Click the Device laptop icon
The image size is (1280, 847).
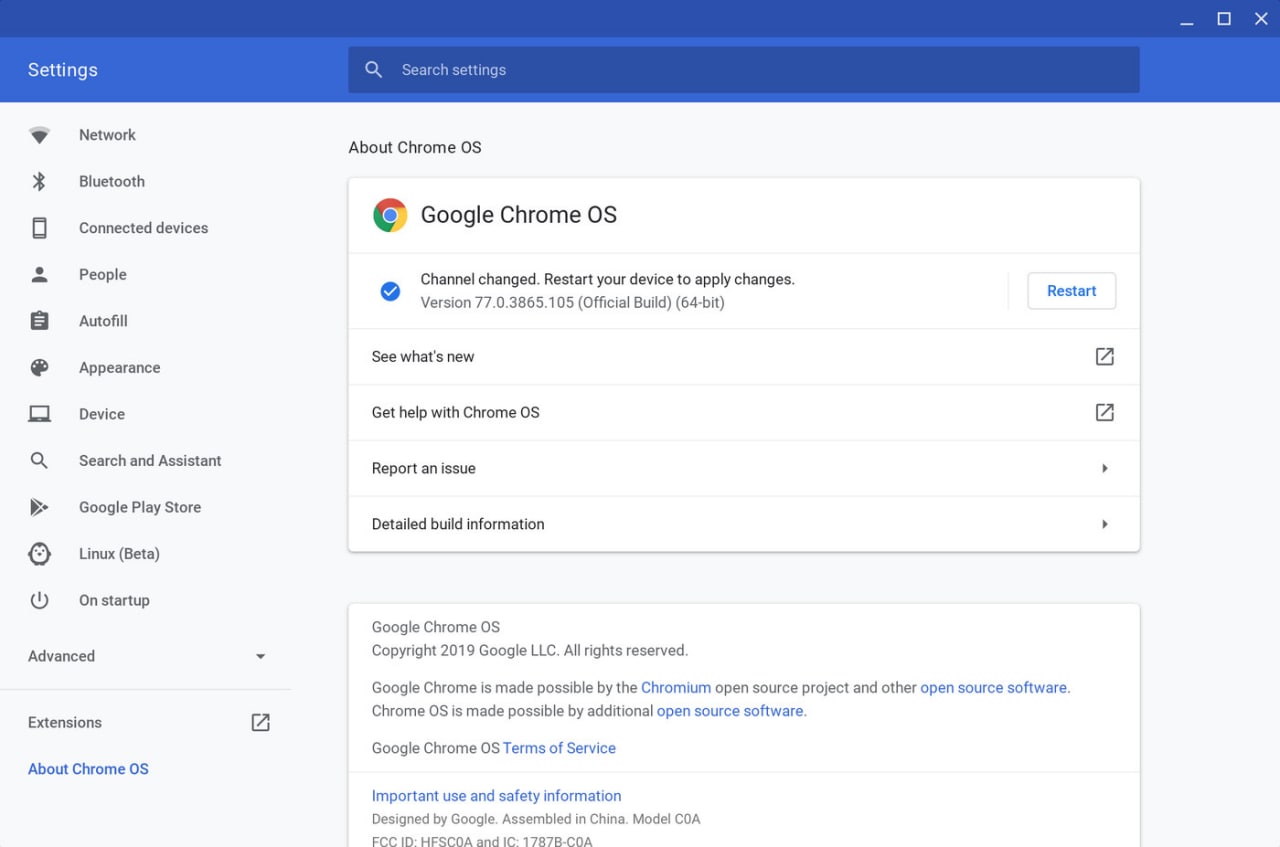(39, 414)
